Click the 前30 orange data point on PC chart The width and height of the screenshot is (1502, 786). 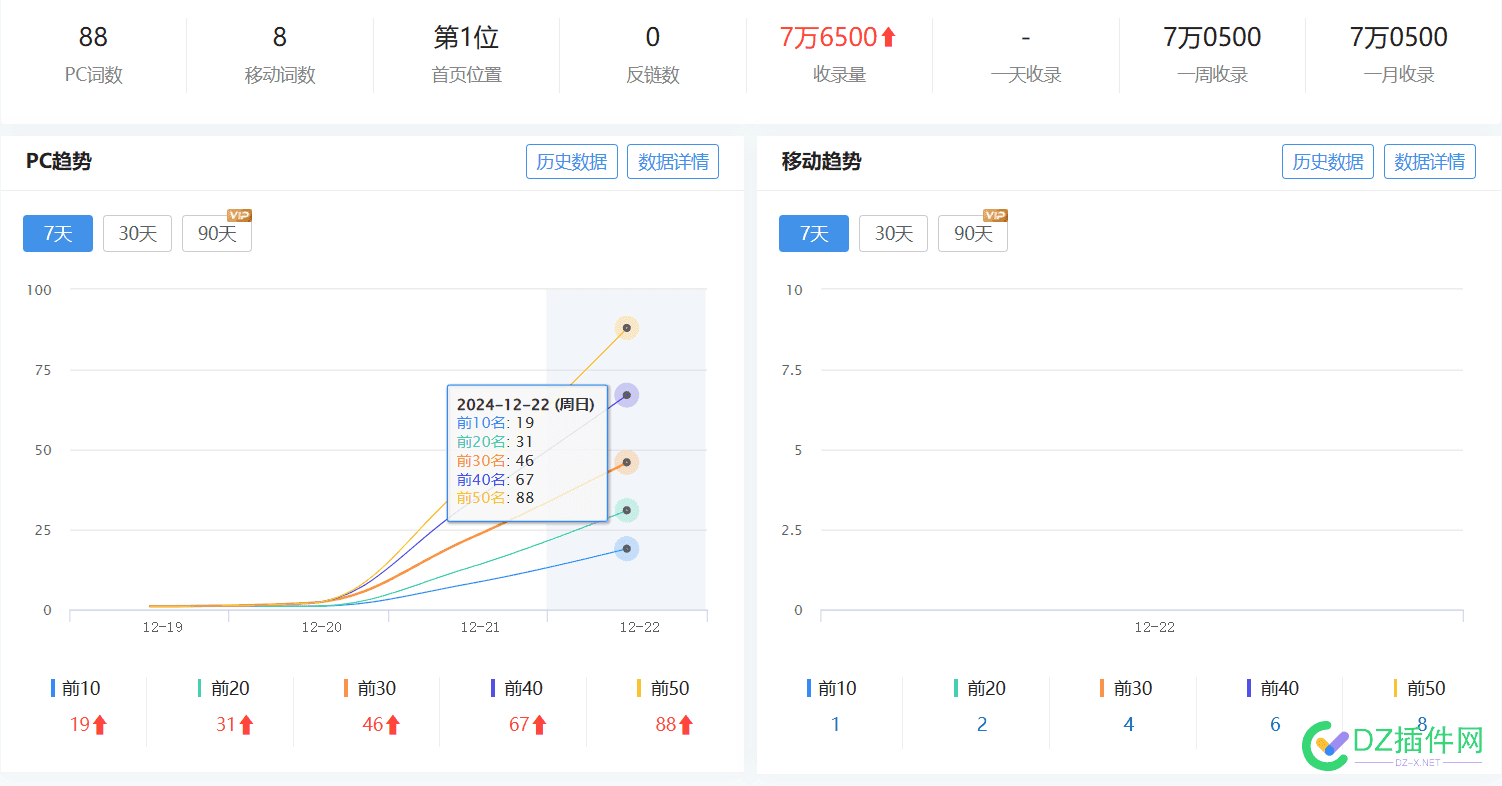pyautogui.click(x=627, y=462)
